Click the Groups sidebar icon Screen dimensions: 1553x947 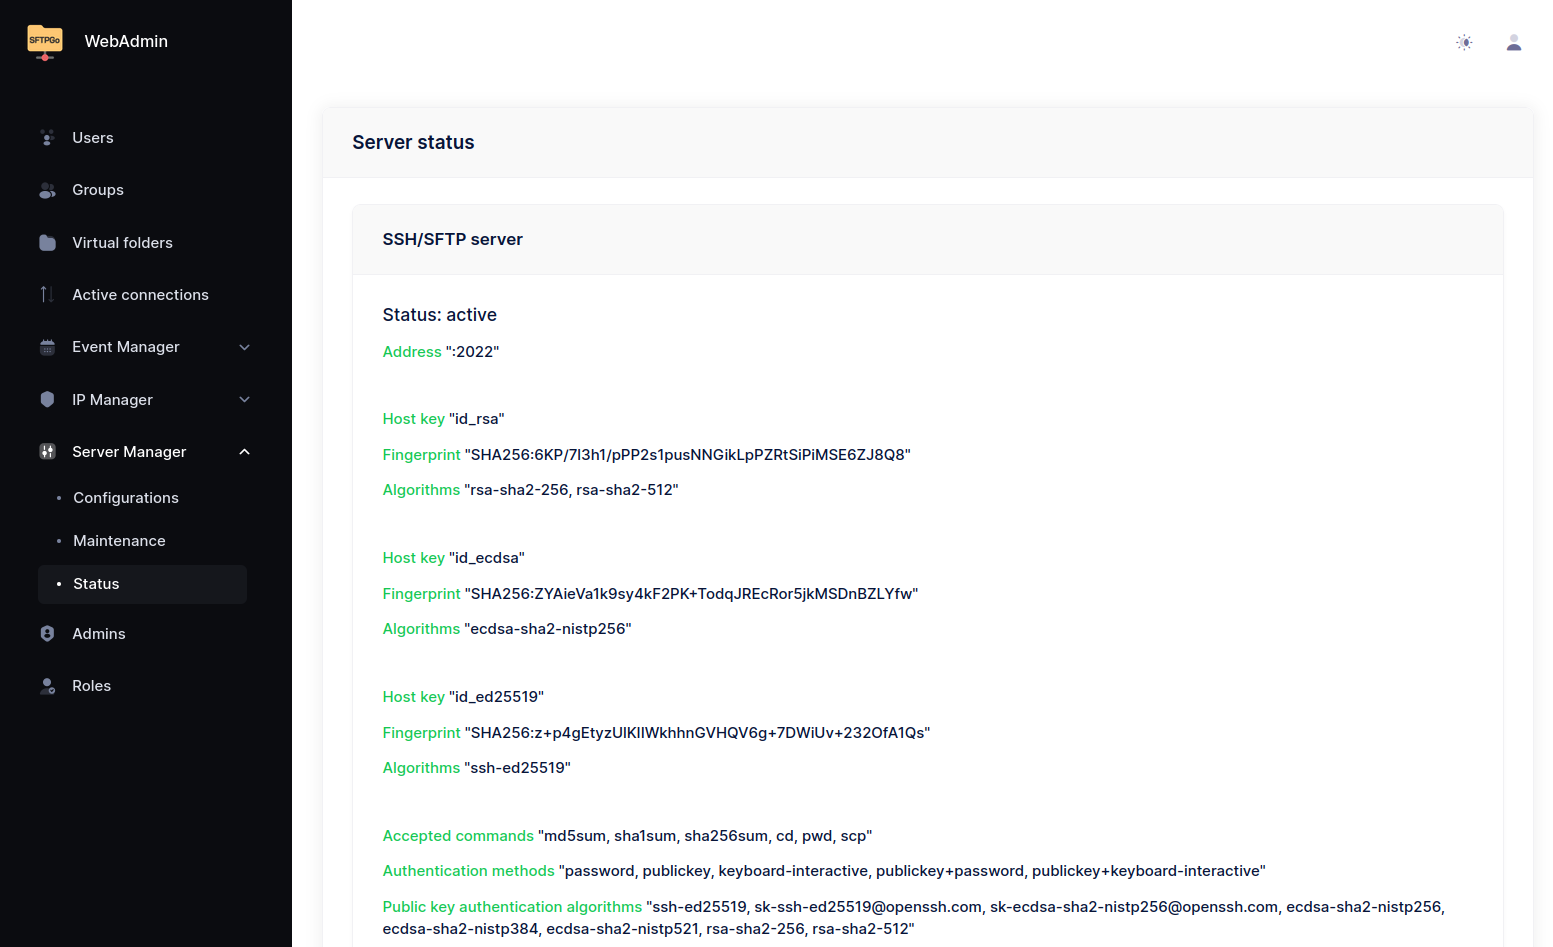(x=47, y=190)
